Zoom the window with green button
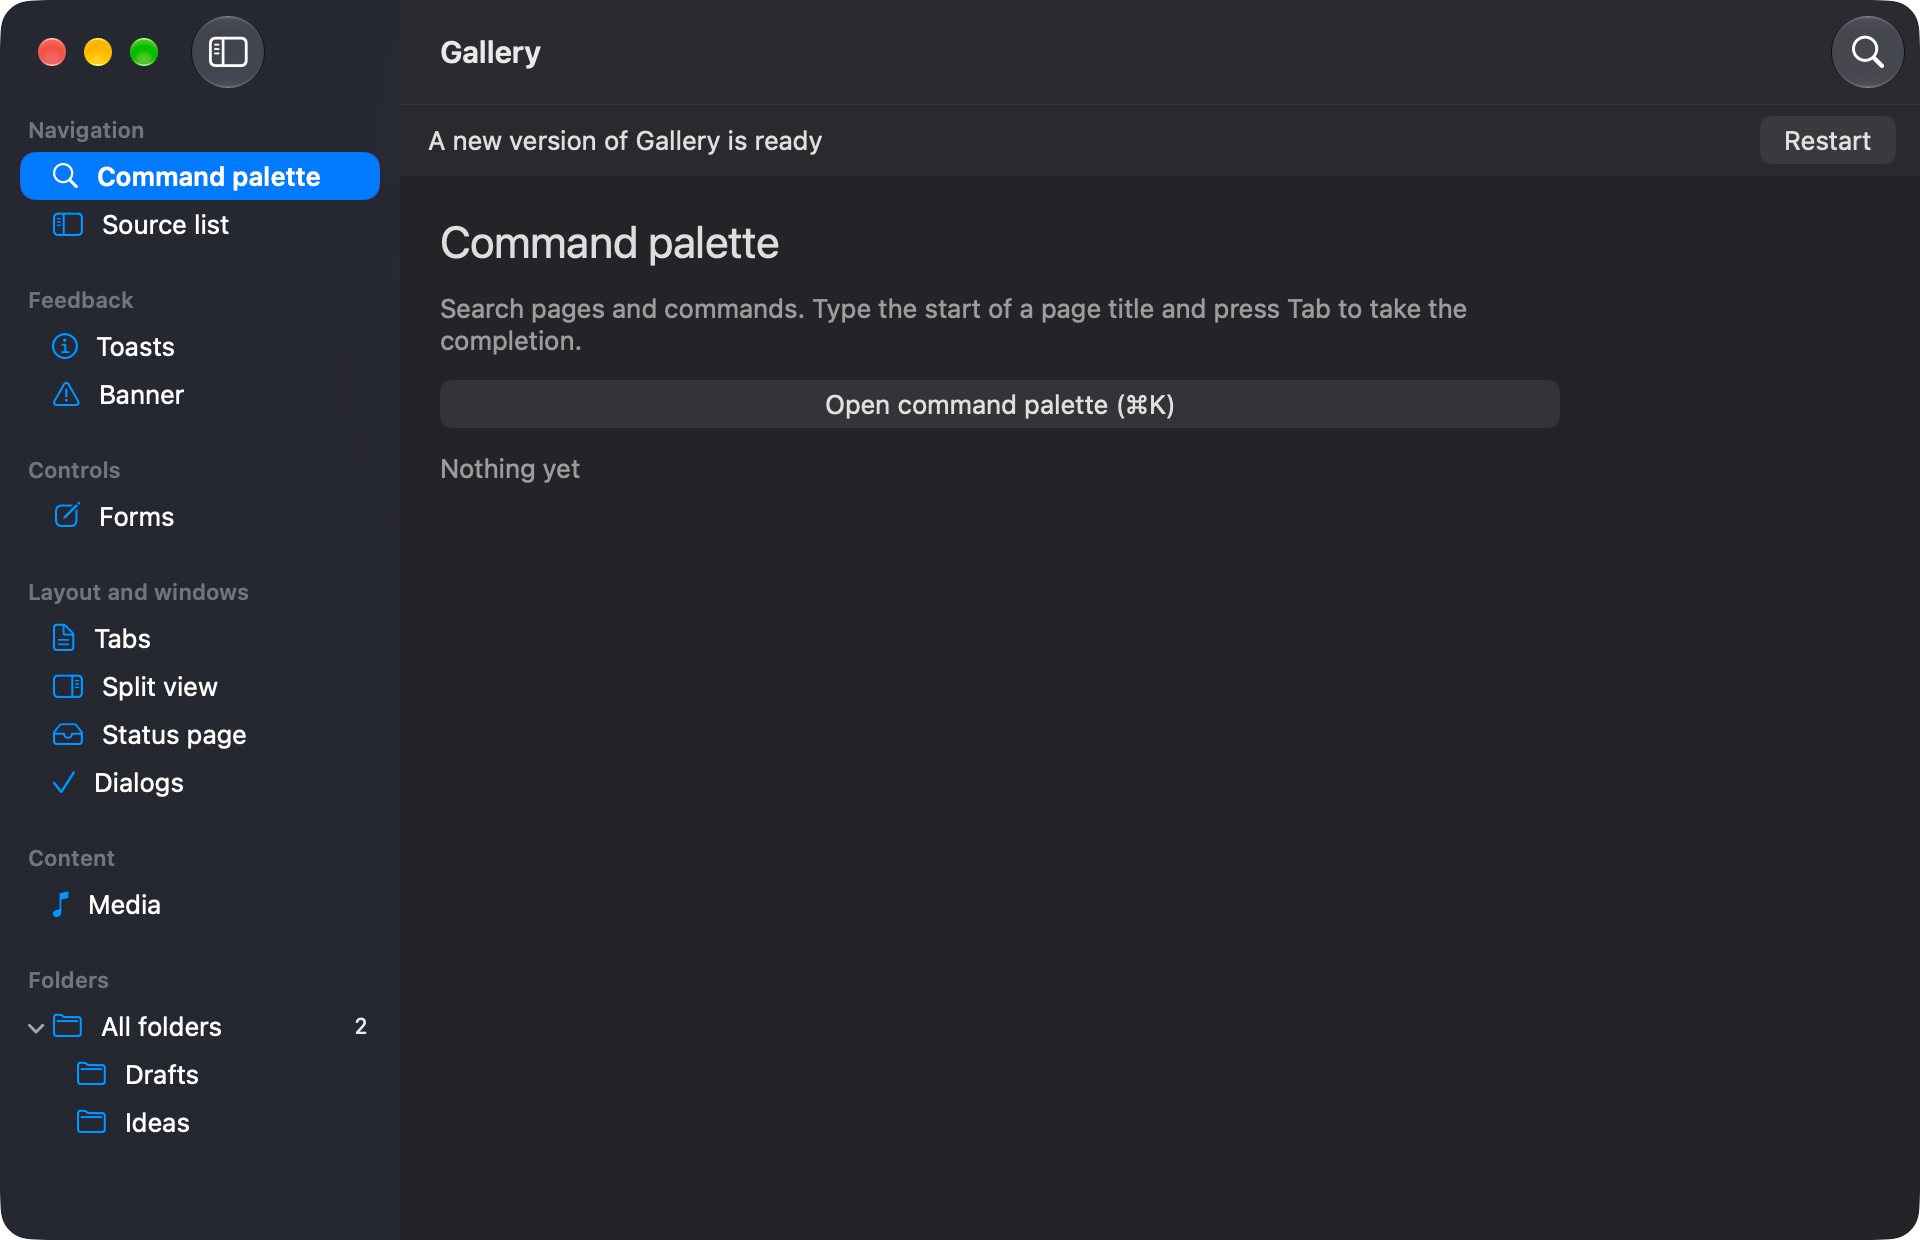 (144, 52)
